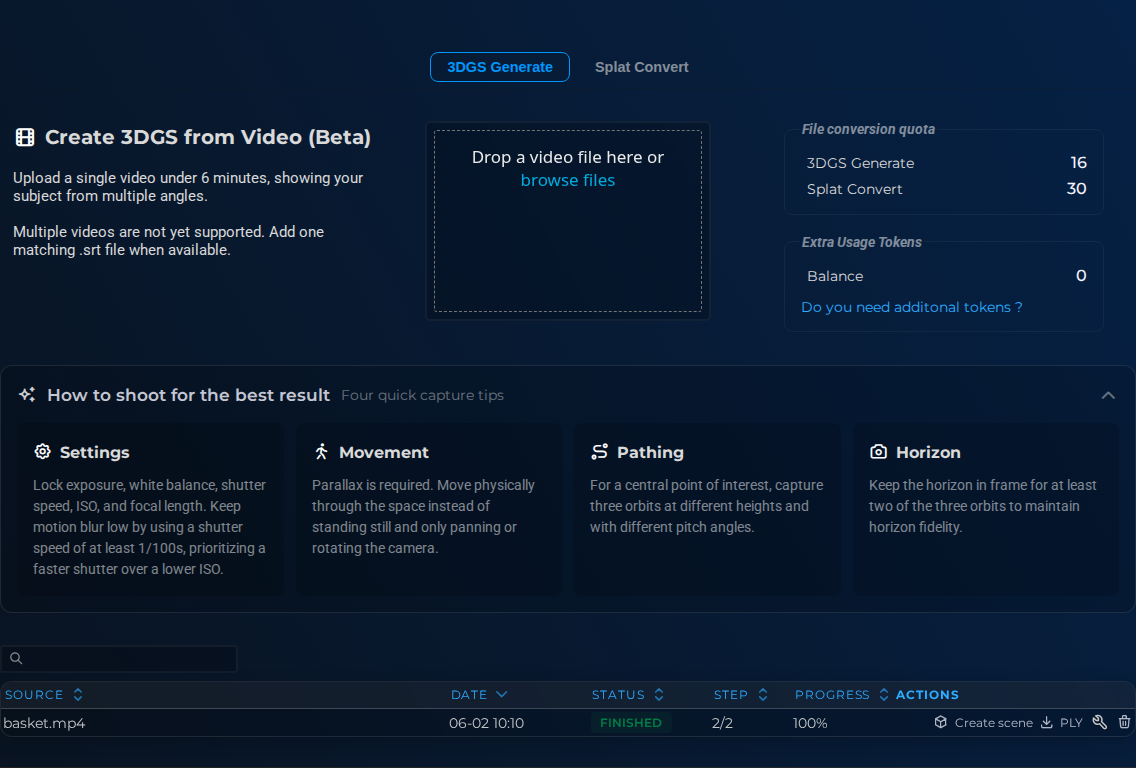Open the browse files link
Viewport: 1136px width, 768px height.
567,180
